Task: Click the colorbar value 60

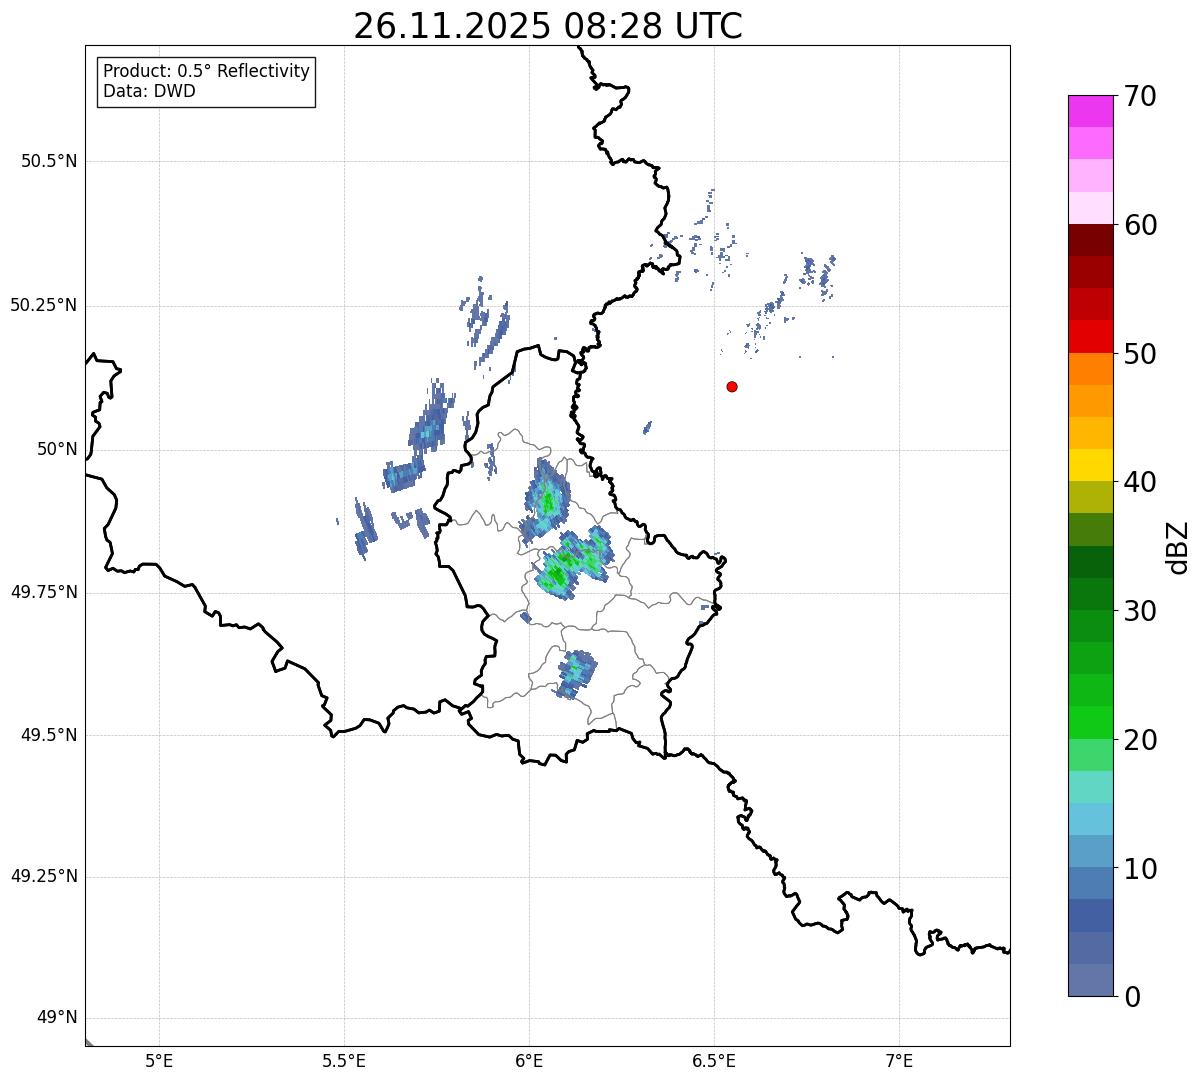Action: 1140,225
